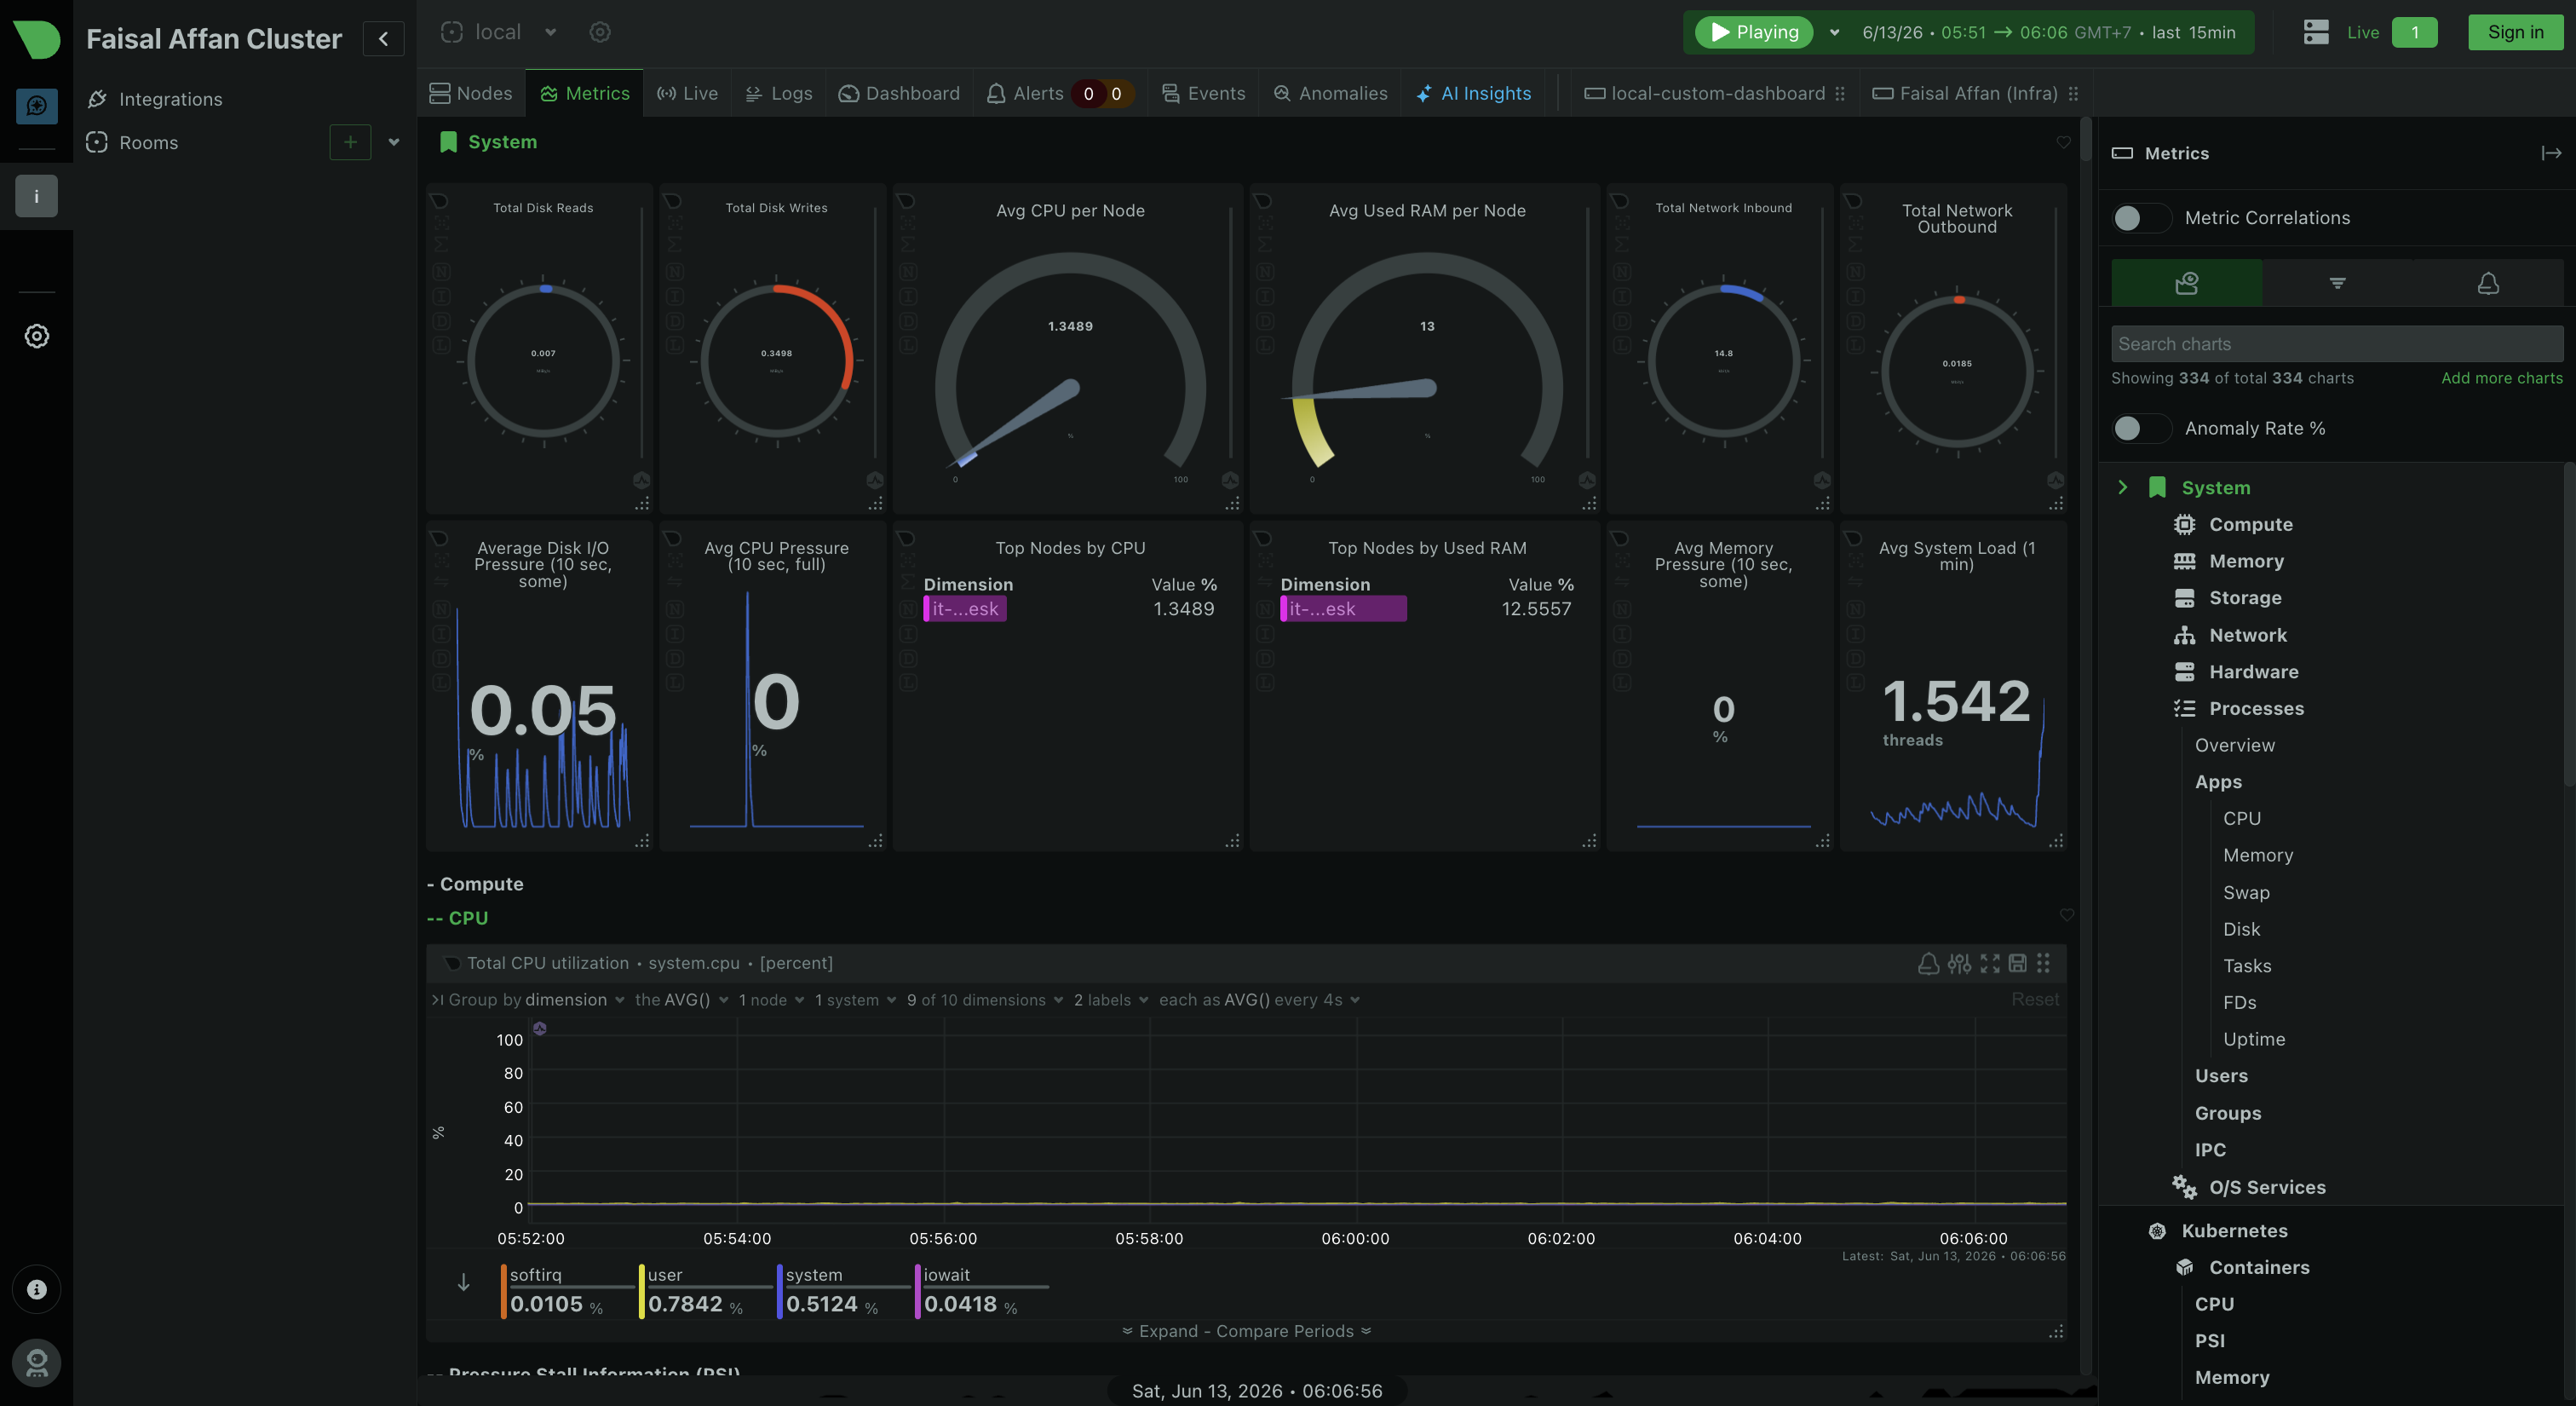The image size is (2576, 1406).
Task: Collapse the Faisal Affan Cluster sidebar
Action: 383,39
